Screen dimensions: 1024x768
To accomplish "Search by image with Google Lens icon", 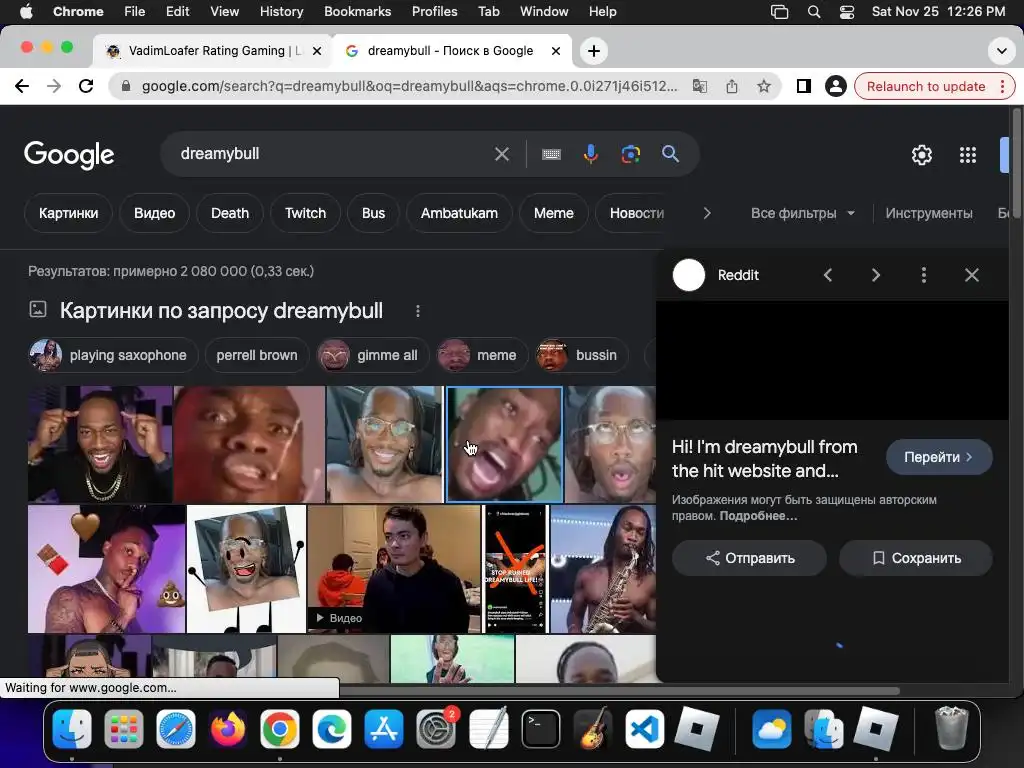I will (630, 154).
